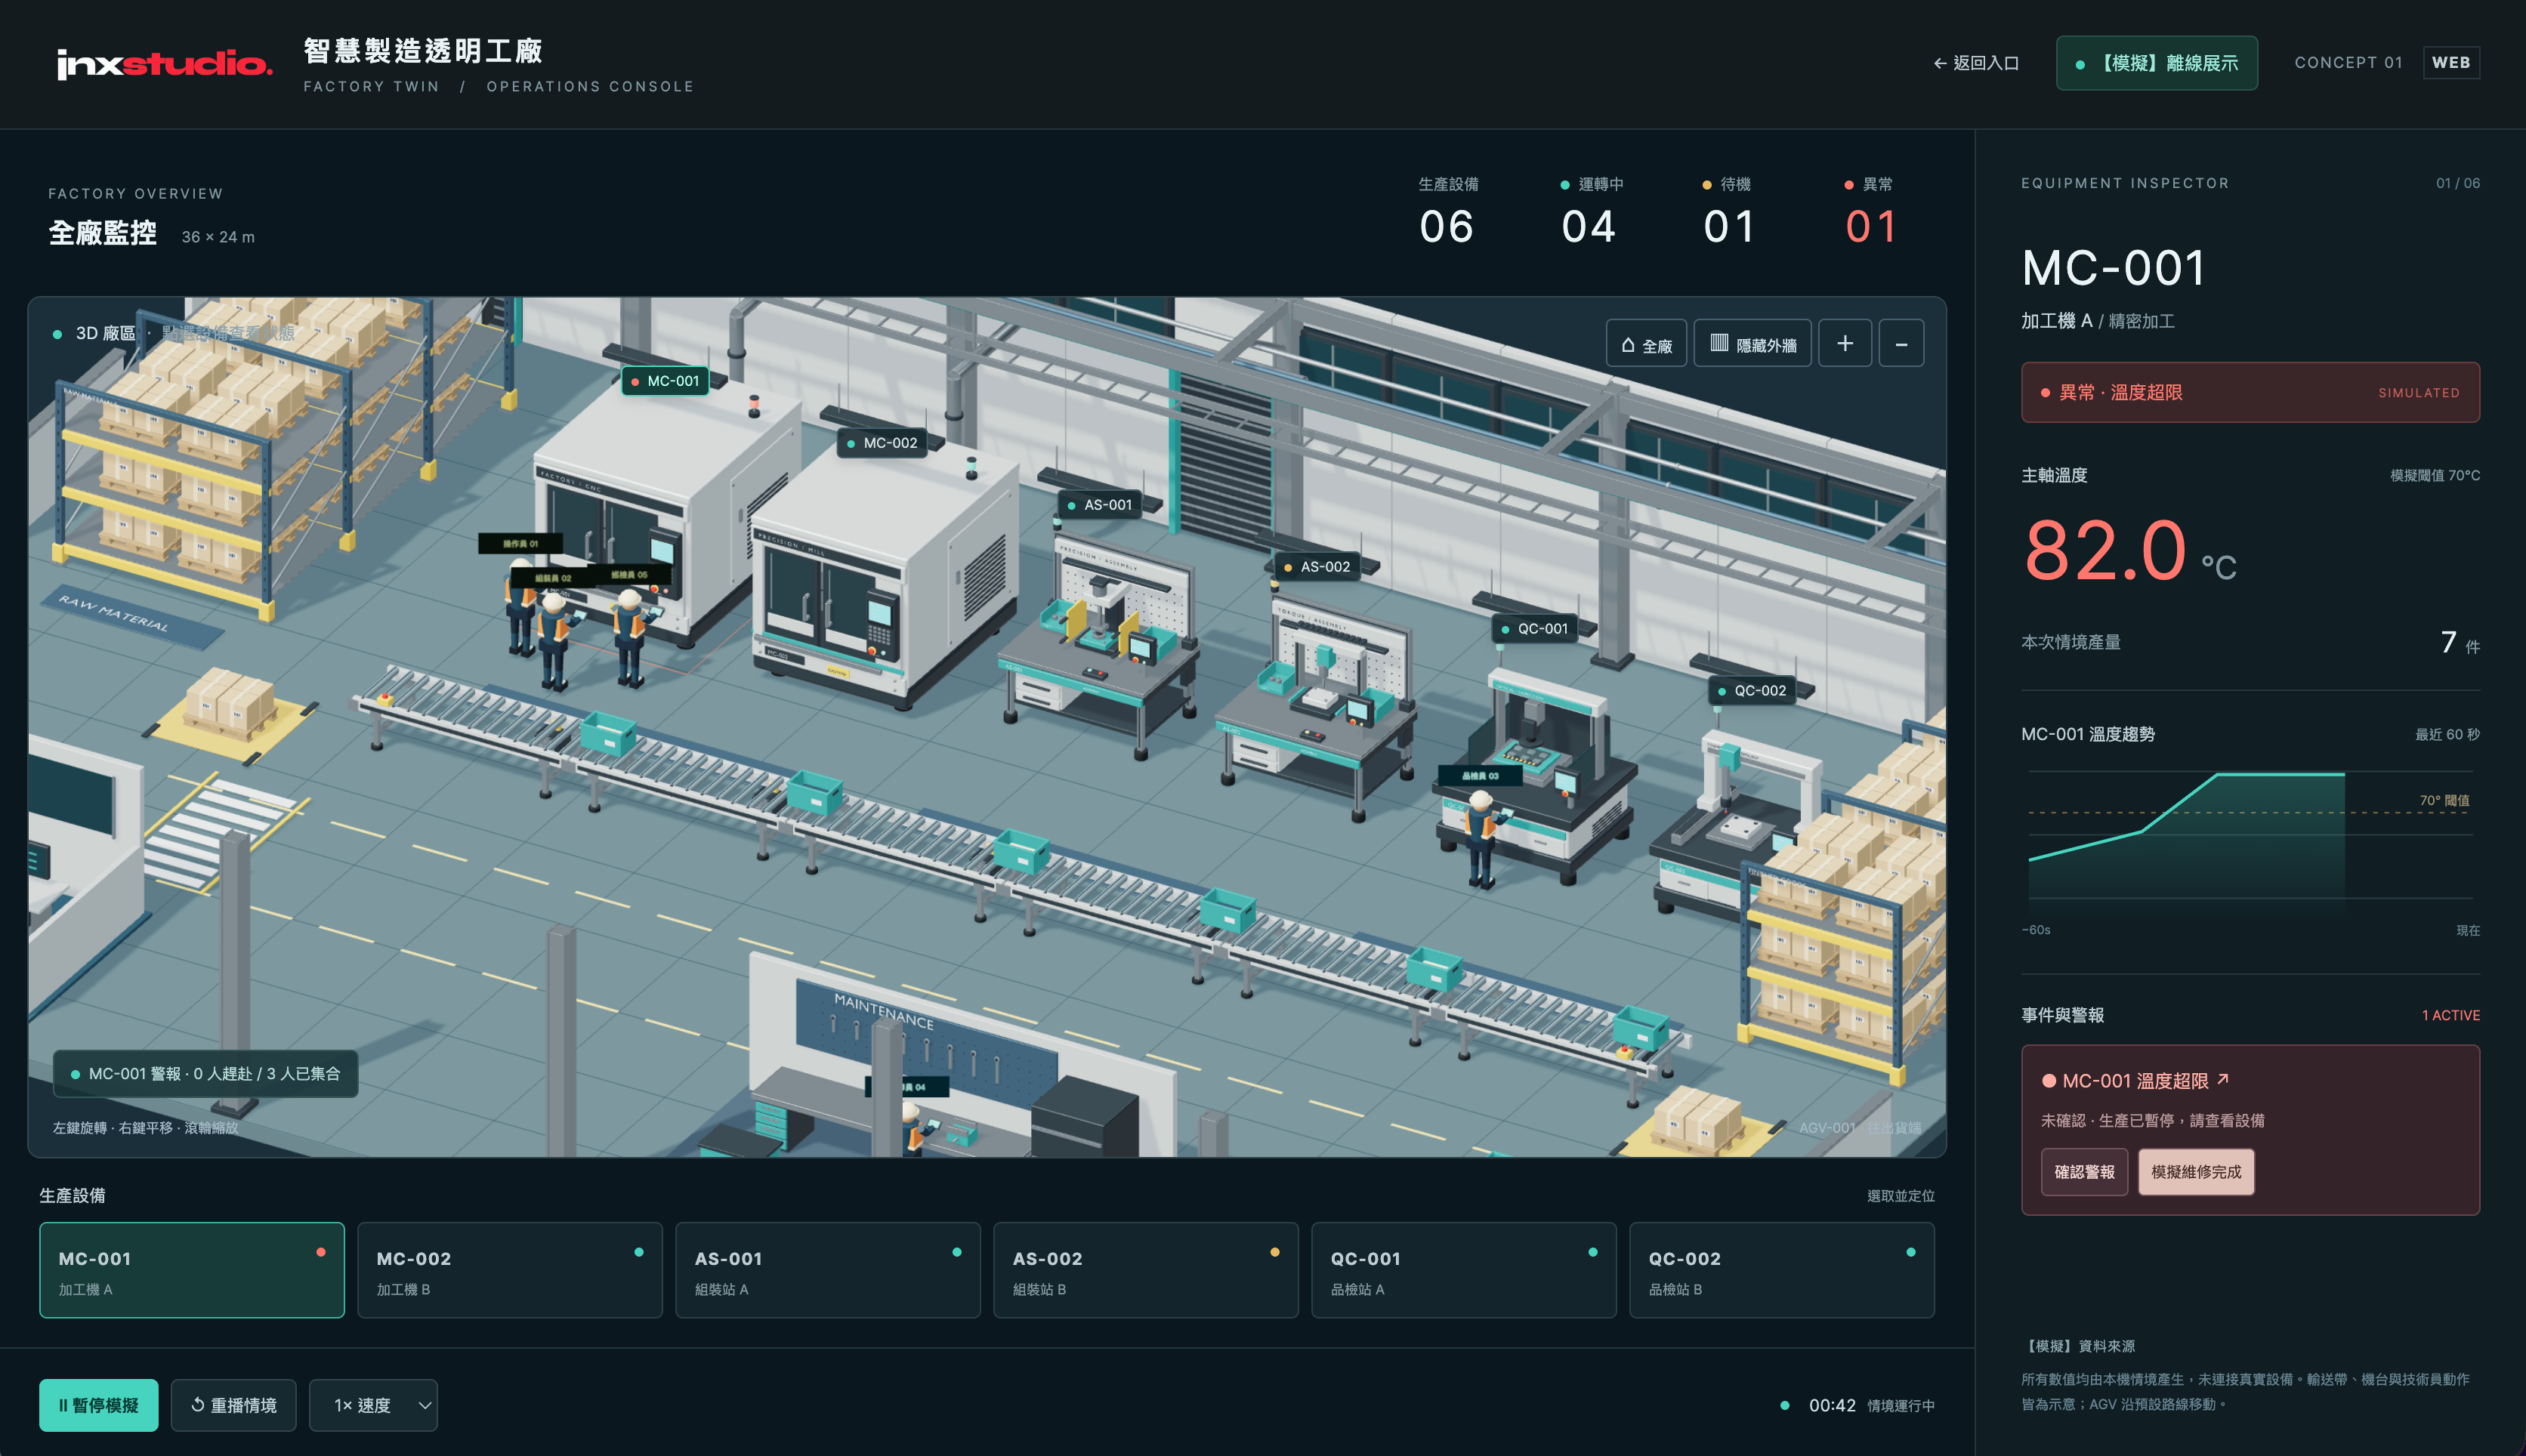Click the inx studio logo

click(164, 64)
